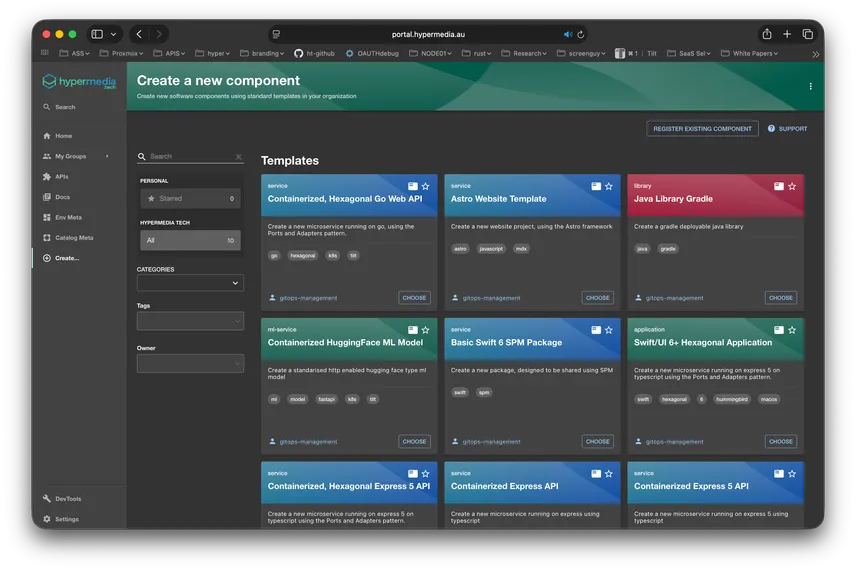Star the Swift/UI 6+ Hexagonal Application template

coord(792,330)
